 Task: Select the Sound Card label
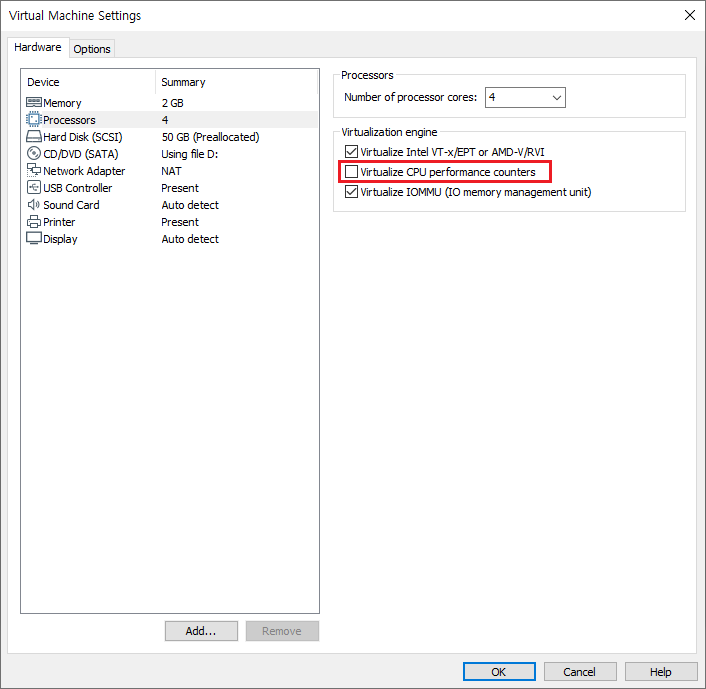pyautogui.click(x=71, y=205)
